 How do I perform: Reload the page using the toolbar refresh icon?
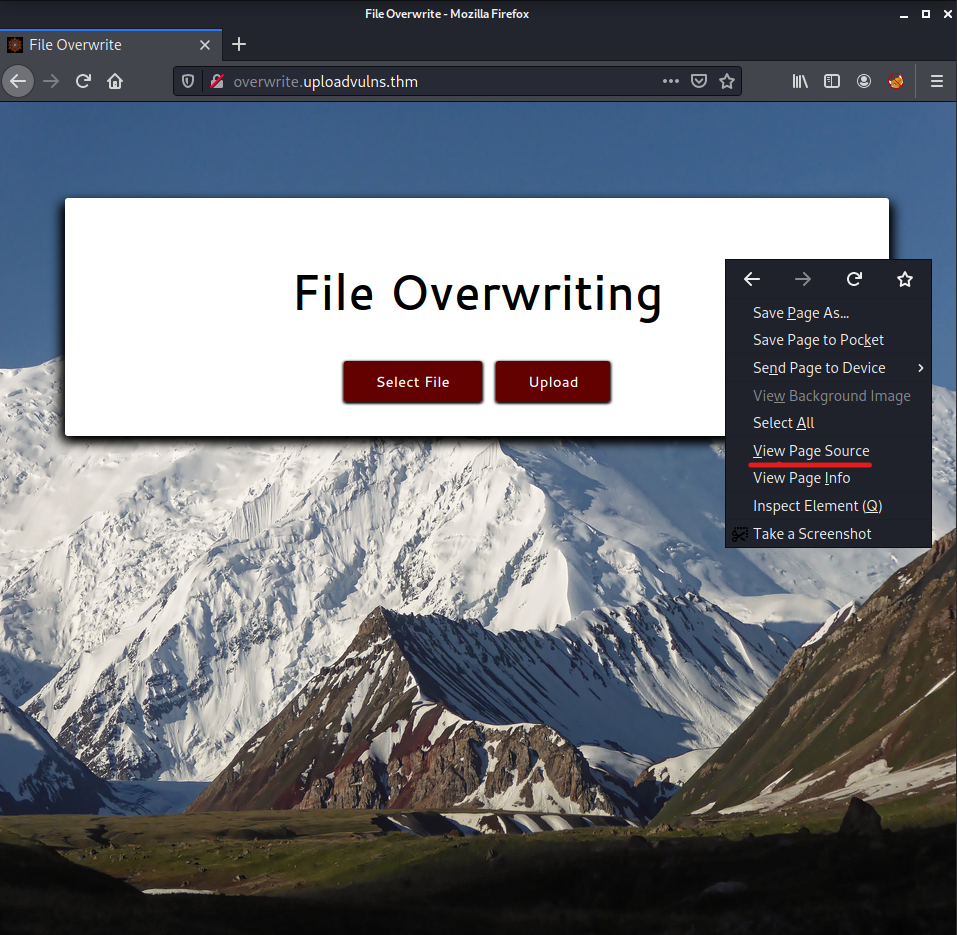[x=83, y=81]
